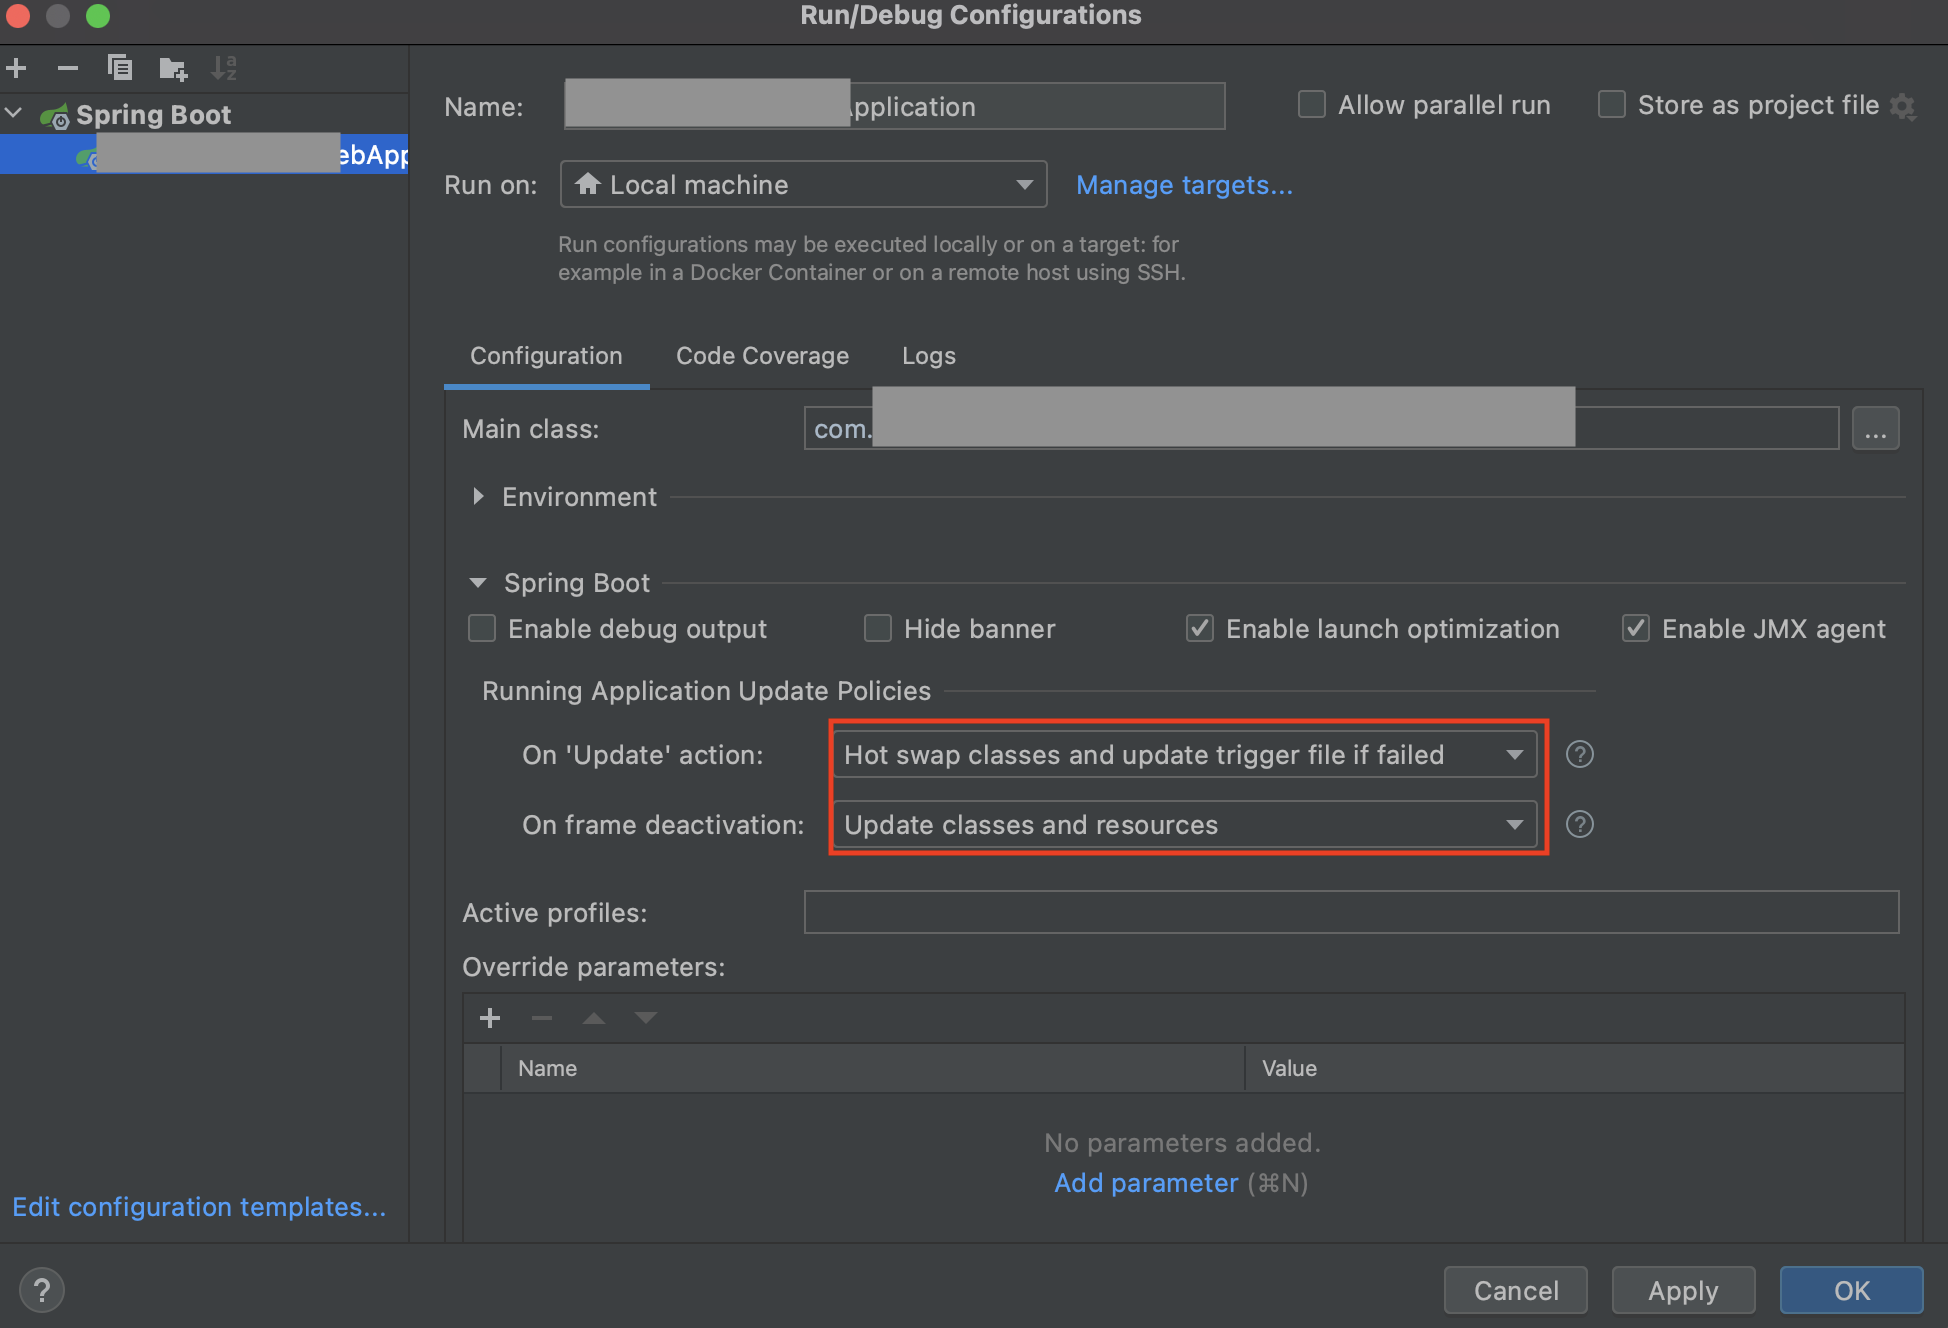
Task: Enable Allow parallel run checkbox
Action: coord(1312,105)
